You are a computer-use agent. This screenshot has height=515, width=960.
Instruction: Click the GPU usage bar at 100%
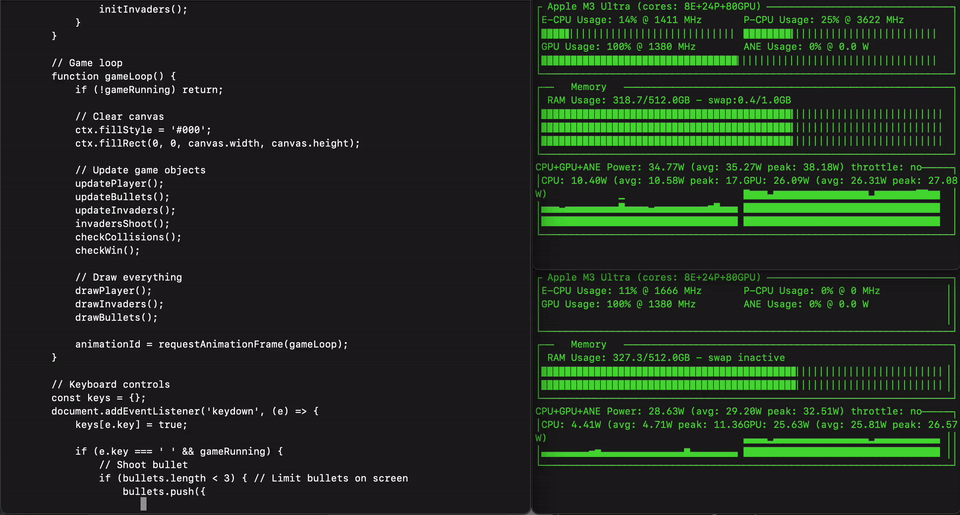(738, 61)
